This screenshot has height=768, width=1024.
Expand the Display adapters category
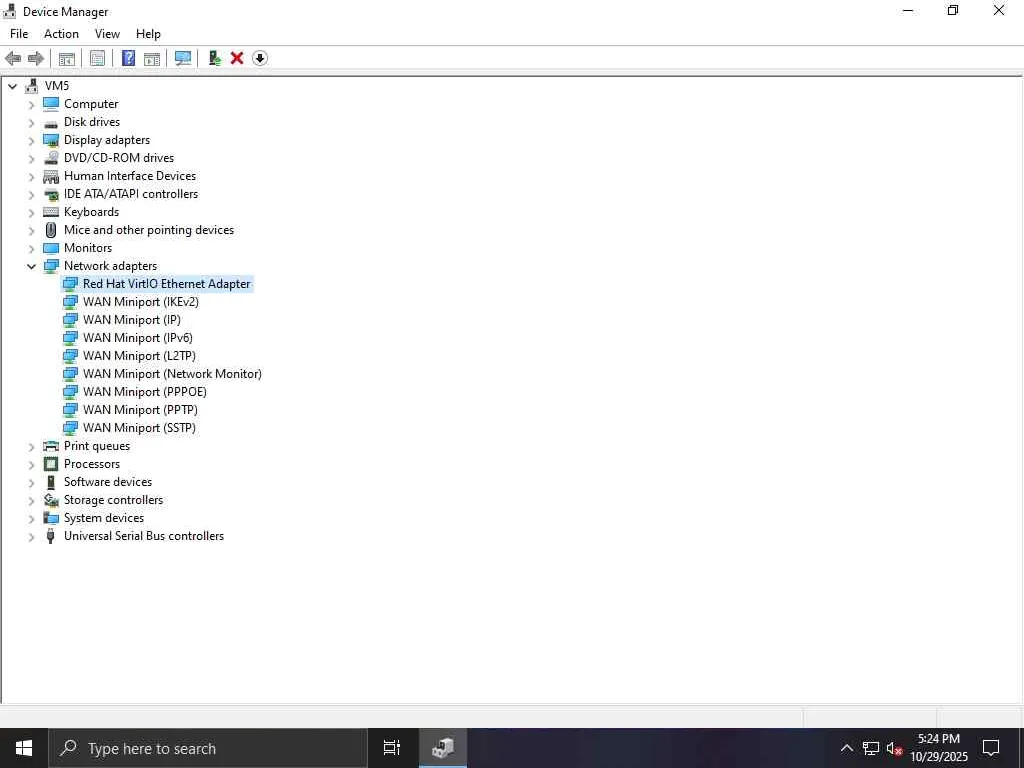pos(31,140)
